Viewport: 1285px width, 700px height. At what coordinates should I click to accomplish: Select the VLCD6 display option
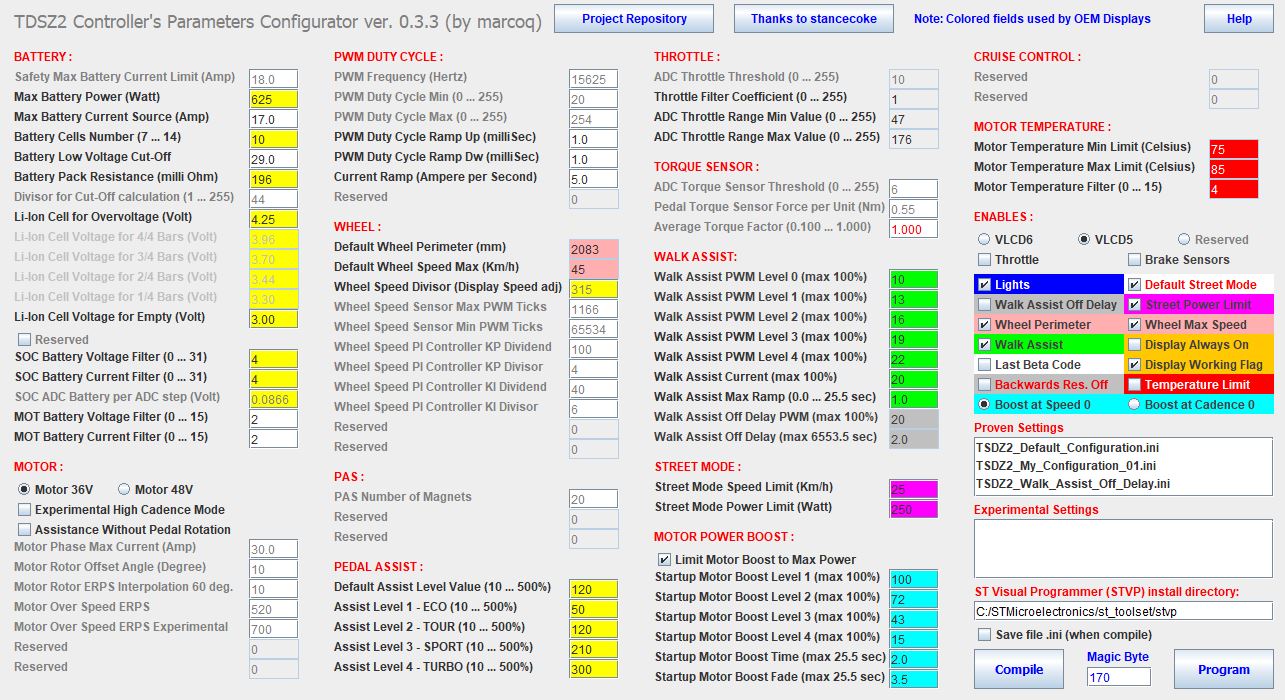click(x=984, y=240)
